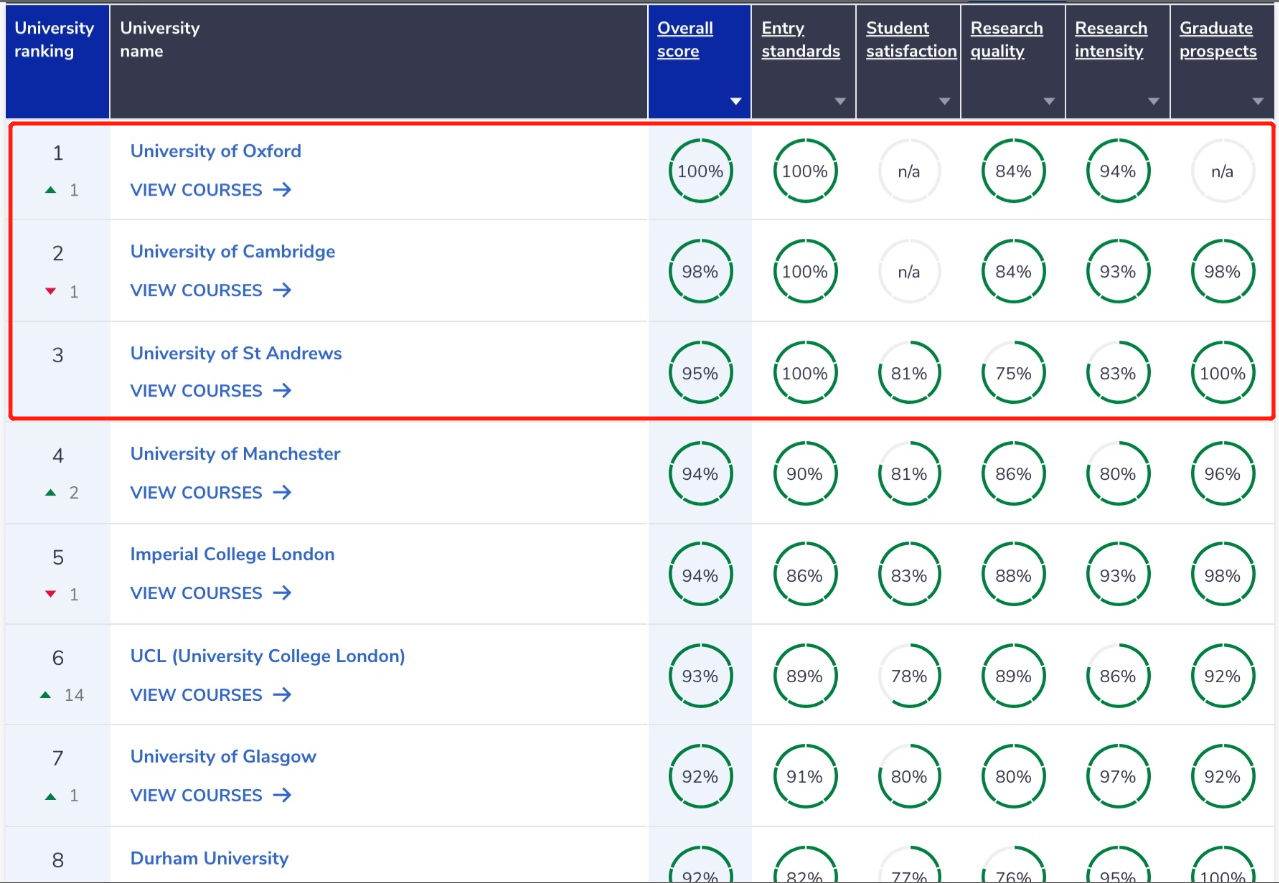This screenshot has height=883, width=1279.
Task: Open the UCL (University College London) link
Action: tap(268, 656)
